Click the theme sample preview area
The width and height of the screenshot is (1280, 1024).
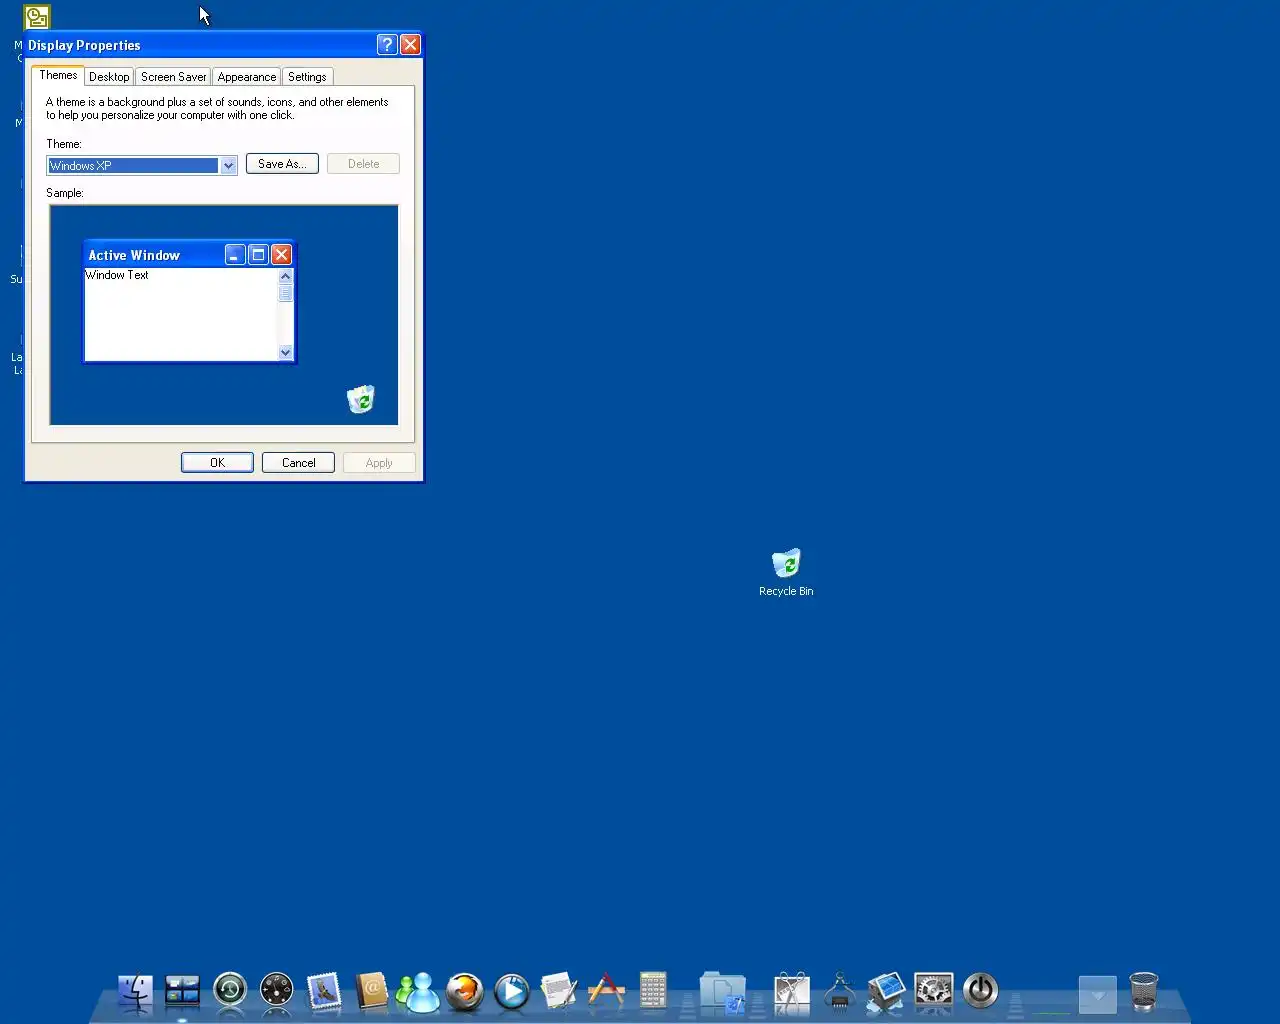(x=223, y=315)
